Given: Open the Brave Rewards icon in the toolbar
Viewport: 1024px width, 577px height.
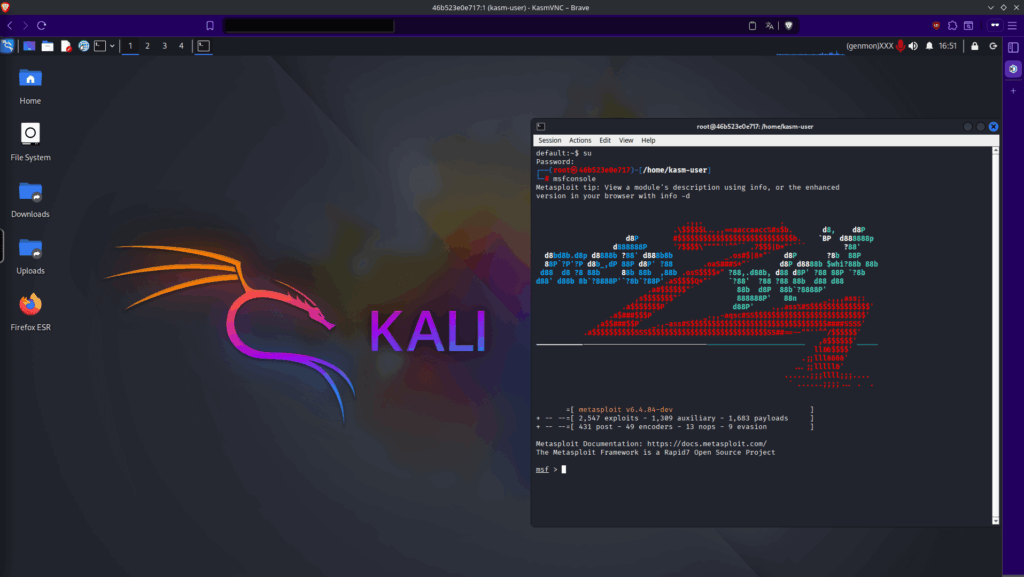Looking at the screenshot, I should click(936, 25).
